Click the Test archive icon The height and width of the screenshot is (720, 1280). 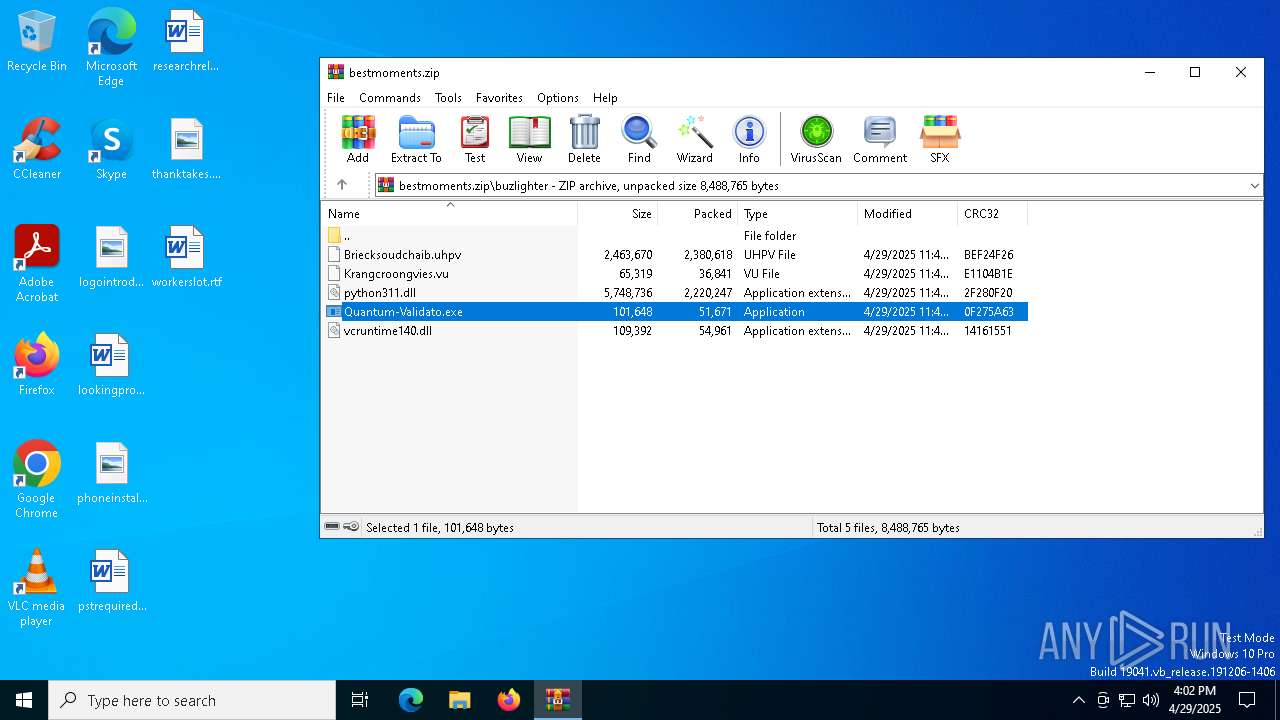coord(475,139)
